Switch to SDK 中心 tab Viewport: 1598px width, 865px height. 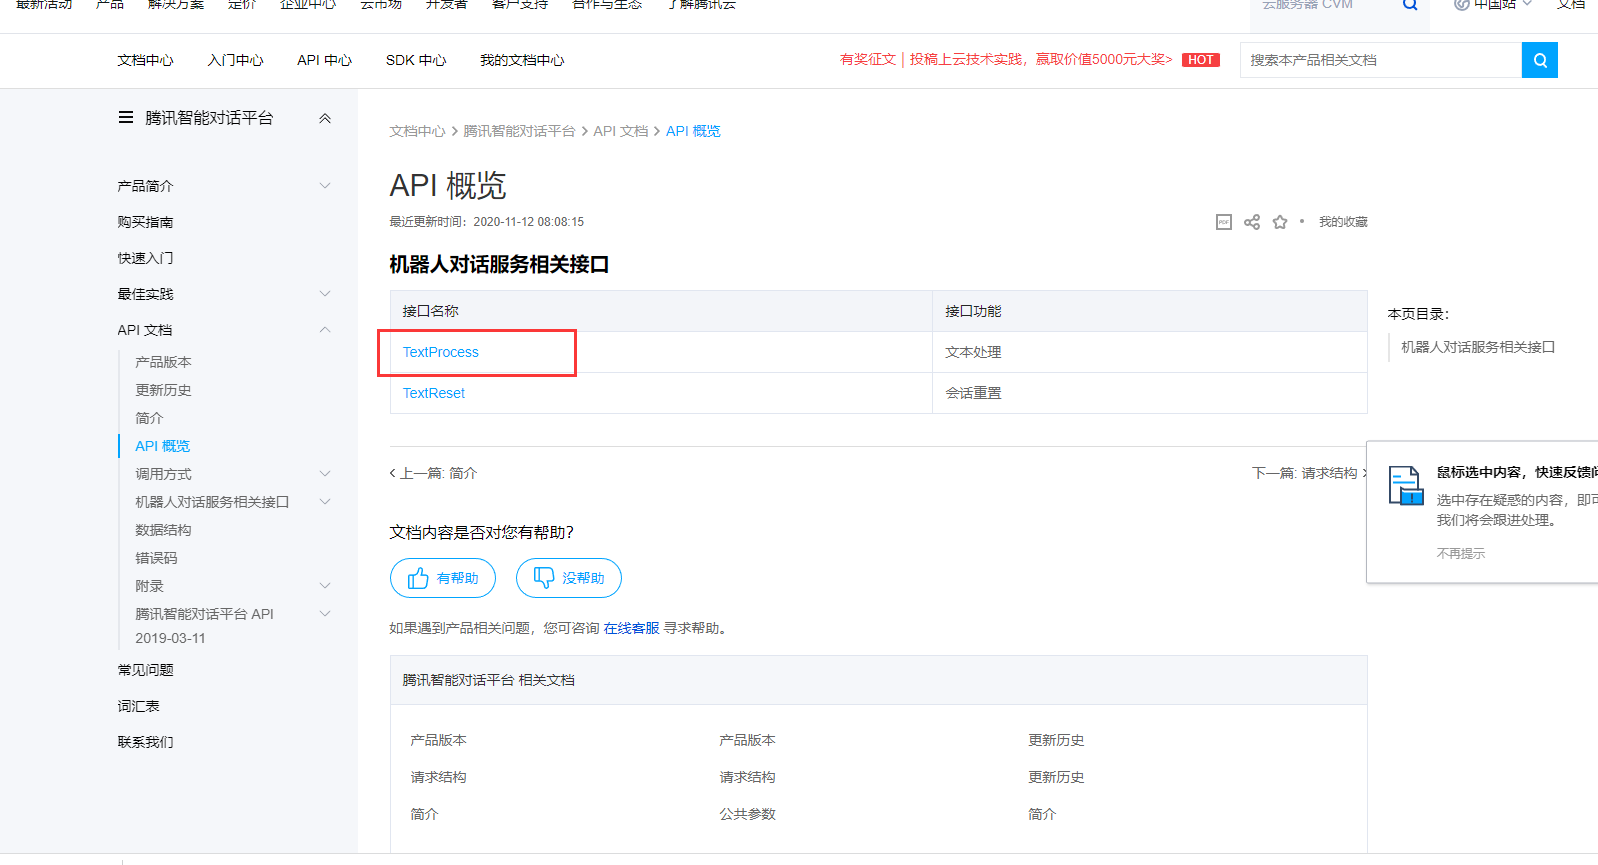coord(416,60)
